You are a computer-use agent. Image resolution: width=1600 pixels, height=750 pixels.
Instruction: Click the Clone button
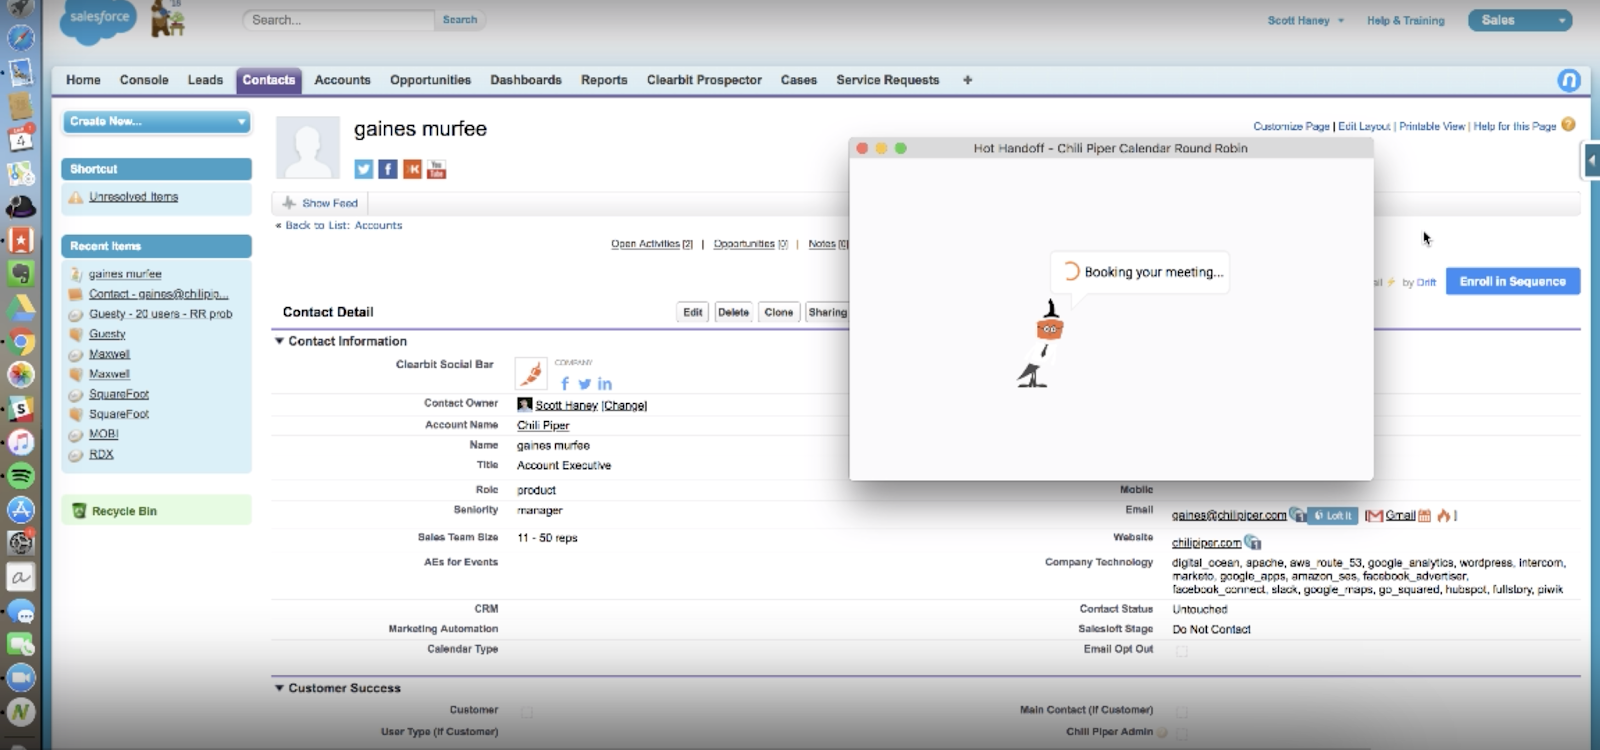(779, 313)
